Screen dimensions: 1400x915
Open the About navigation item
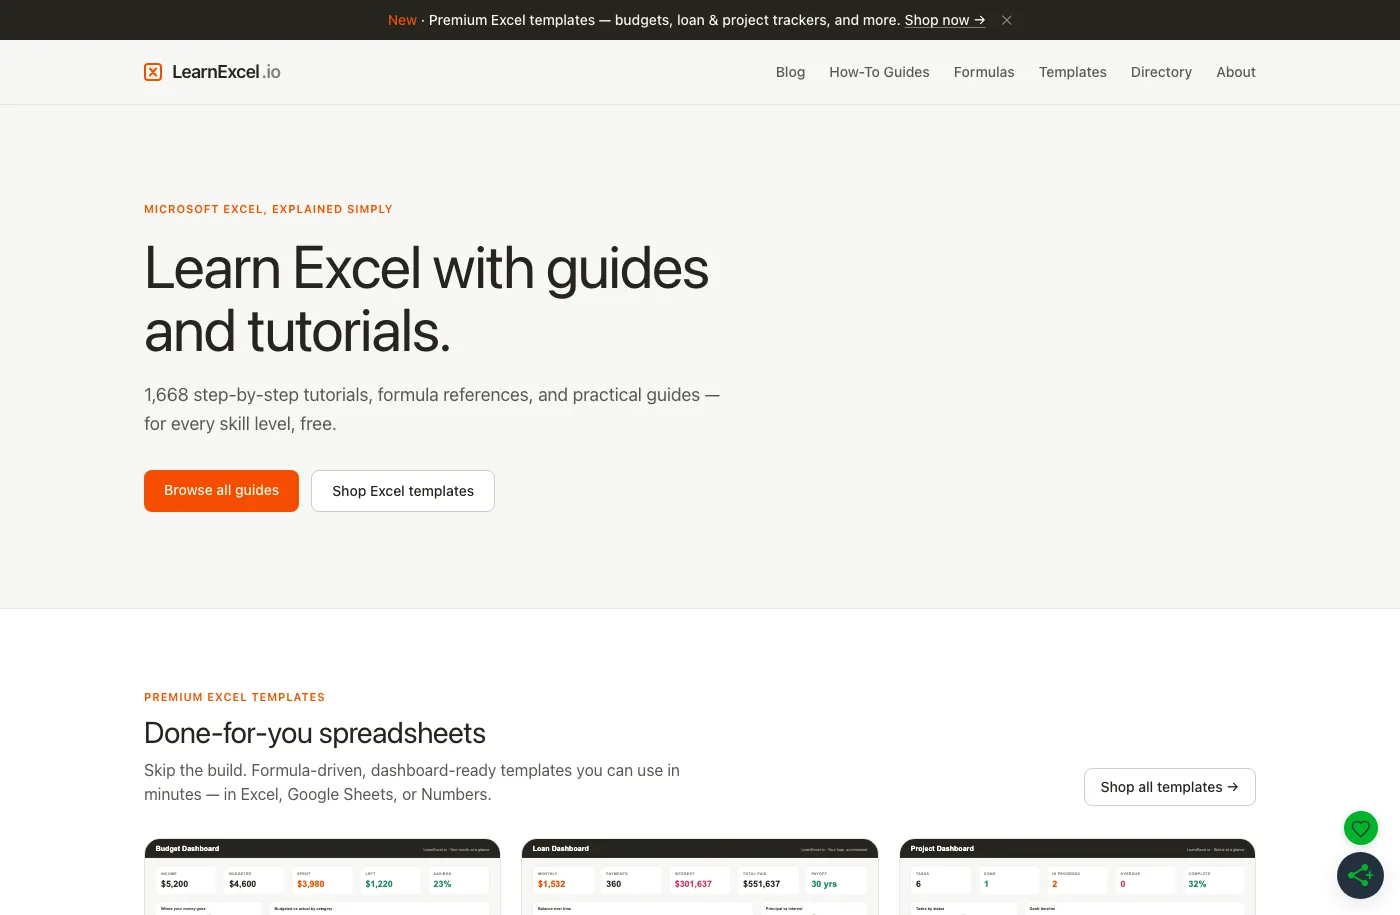point(1236,72)
